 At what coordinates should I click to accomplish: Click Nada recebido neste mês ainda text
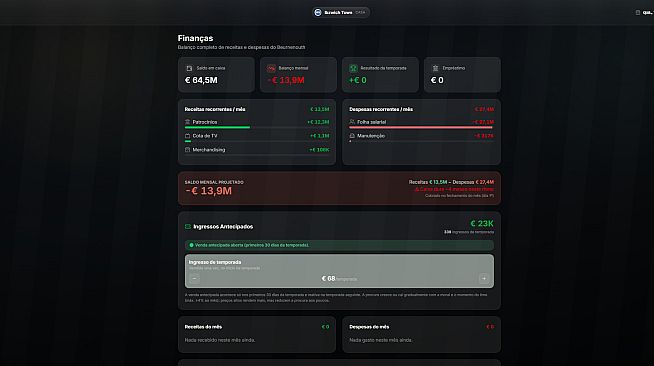pos(220,340)
